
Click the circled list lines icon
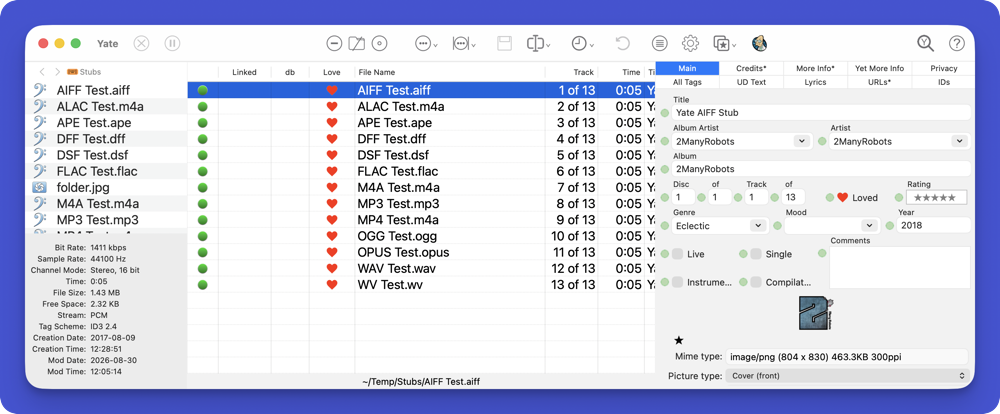[659, 43]
